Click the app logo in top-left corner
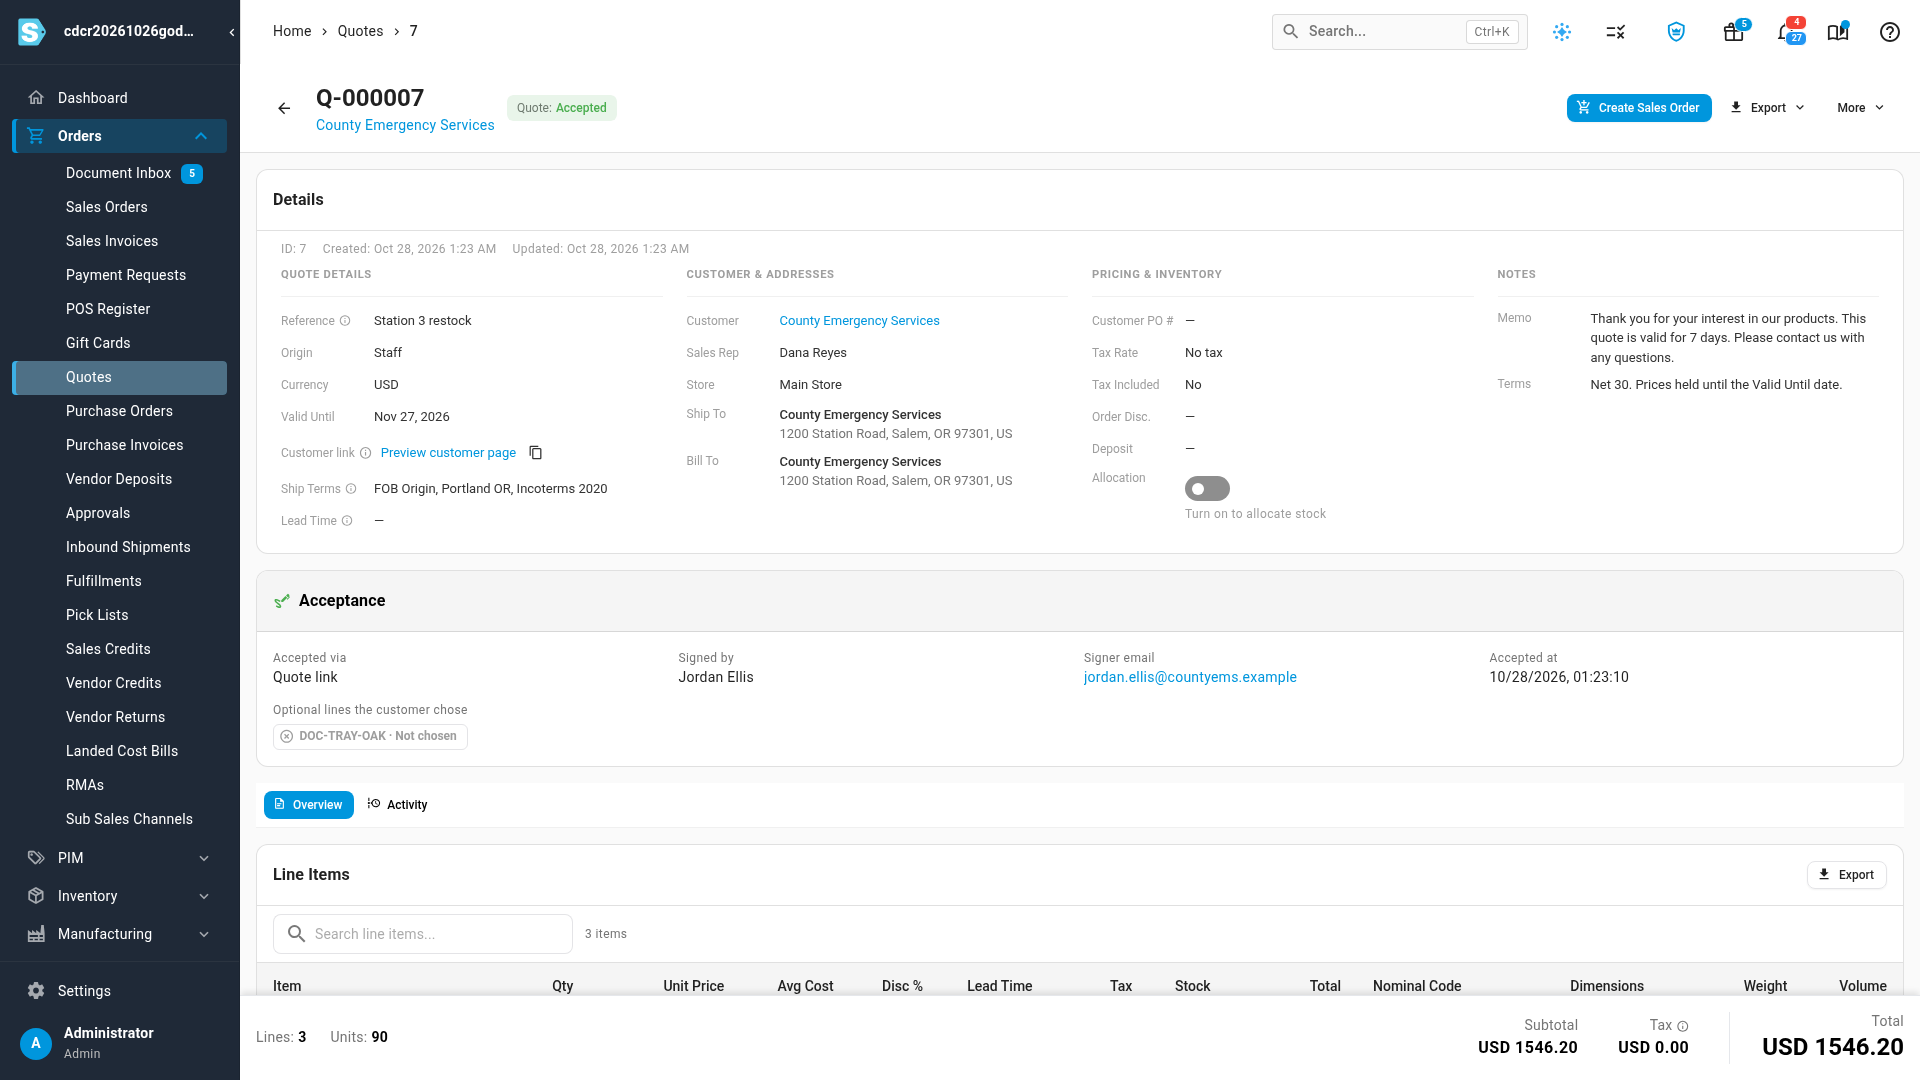Image resolution: width=1920 pixels, height=1080 pixels. tap(32, 32)
